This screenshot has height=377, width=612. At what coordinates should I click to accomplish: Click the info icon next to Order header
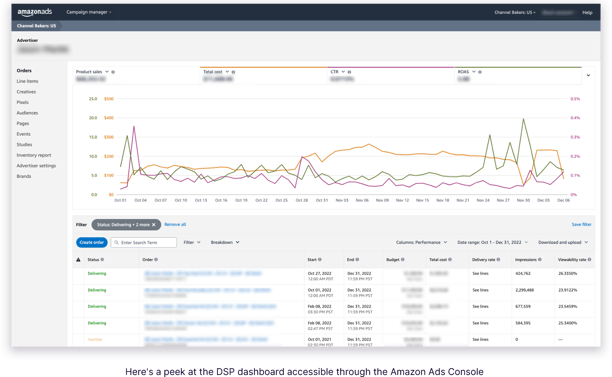[x=156, y=260]
